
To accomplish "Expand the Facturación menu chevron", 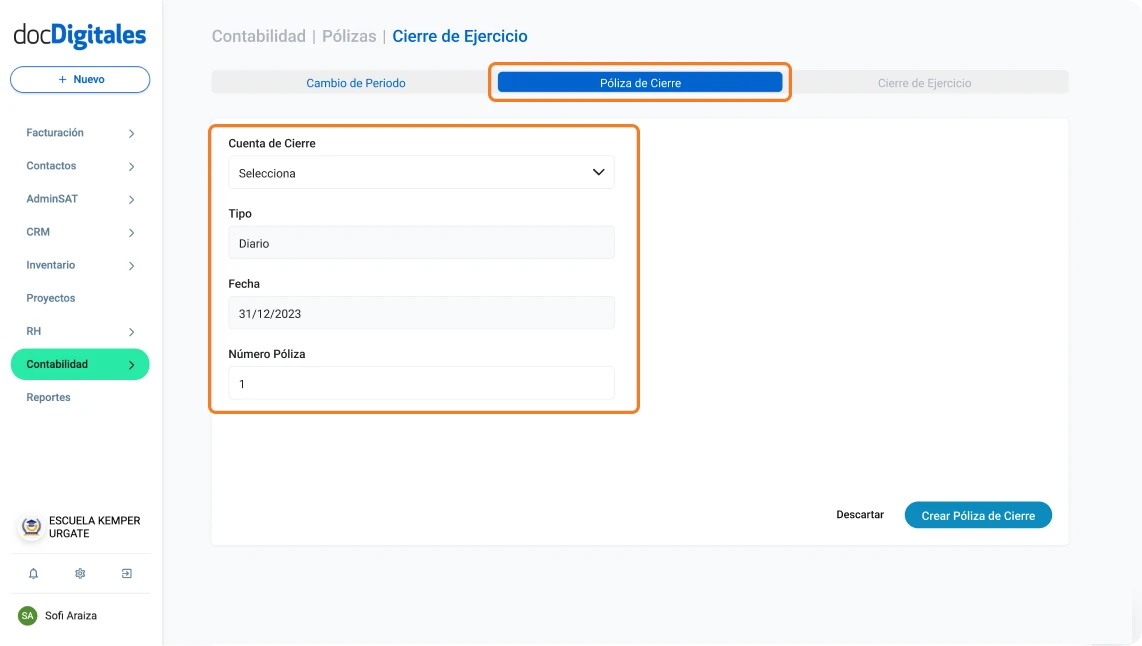I will 131,134.
